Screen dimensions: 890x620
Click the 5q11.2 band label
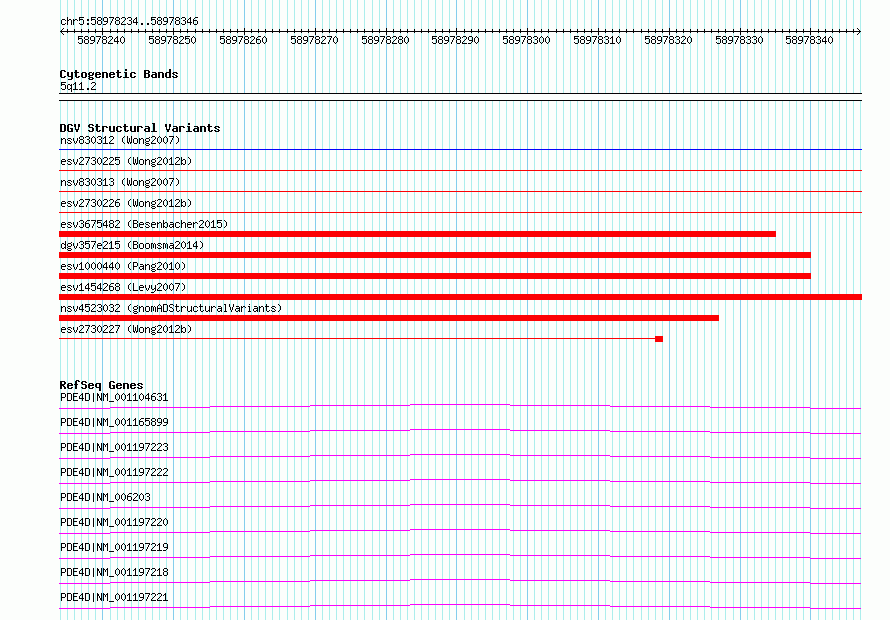click(x=78, y=86)
